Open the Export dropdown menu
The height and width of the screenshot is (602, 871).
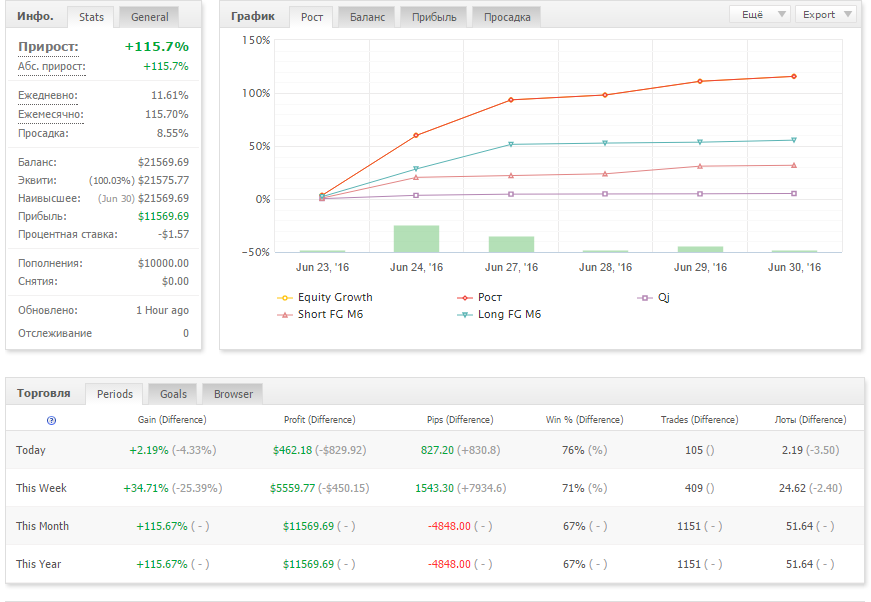(x=826, y=14)
